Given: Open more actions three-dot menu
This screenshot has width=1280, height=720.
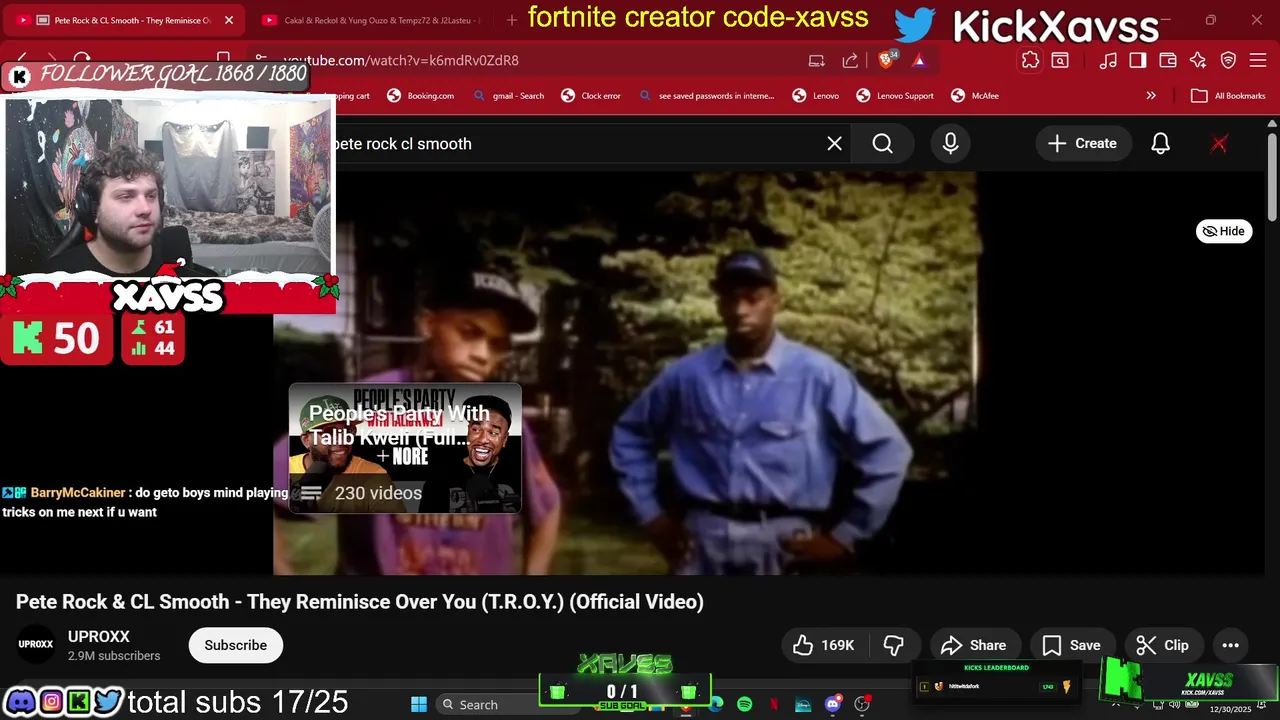Looking at the screenshot, I should [x=1230, y=645].
